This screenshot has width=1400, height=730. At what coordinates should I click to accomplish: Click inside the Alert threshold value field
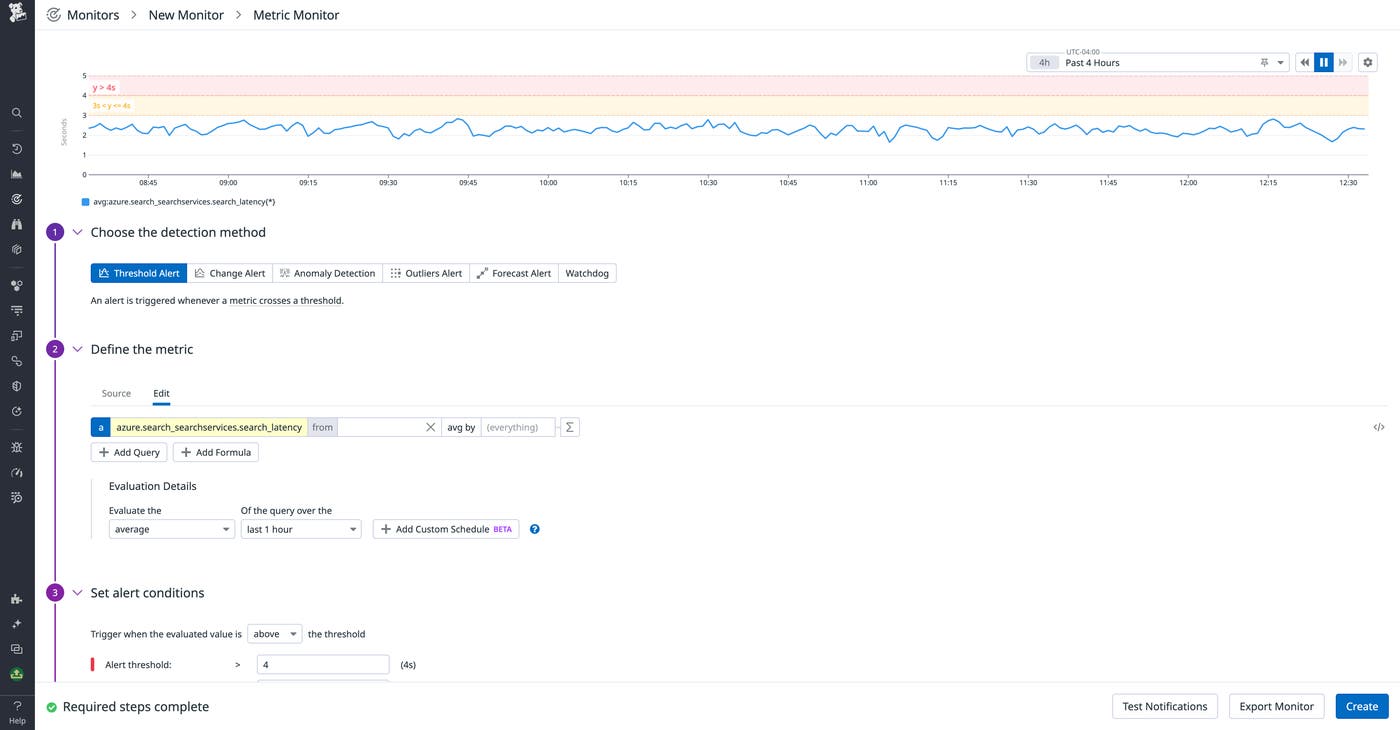pos(322,664)
